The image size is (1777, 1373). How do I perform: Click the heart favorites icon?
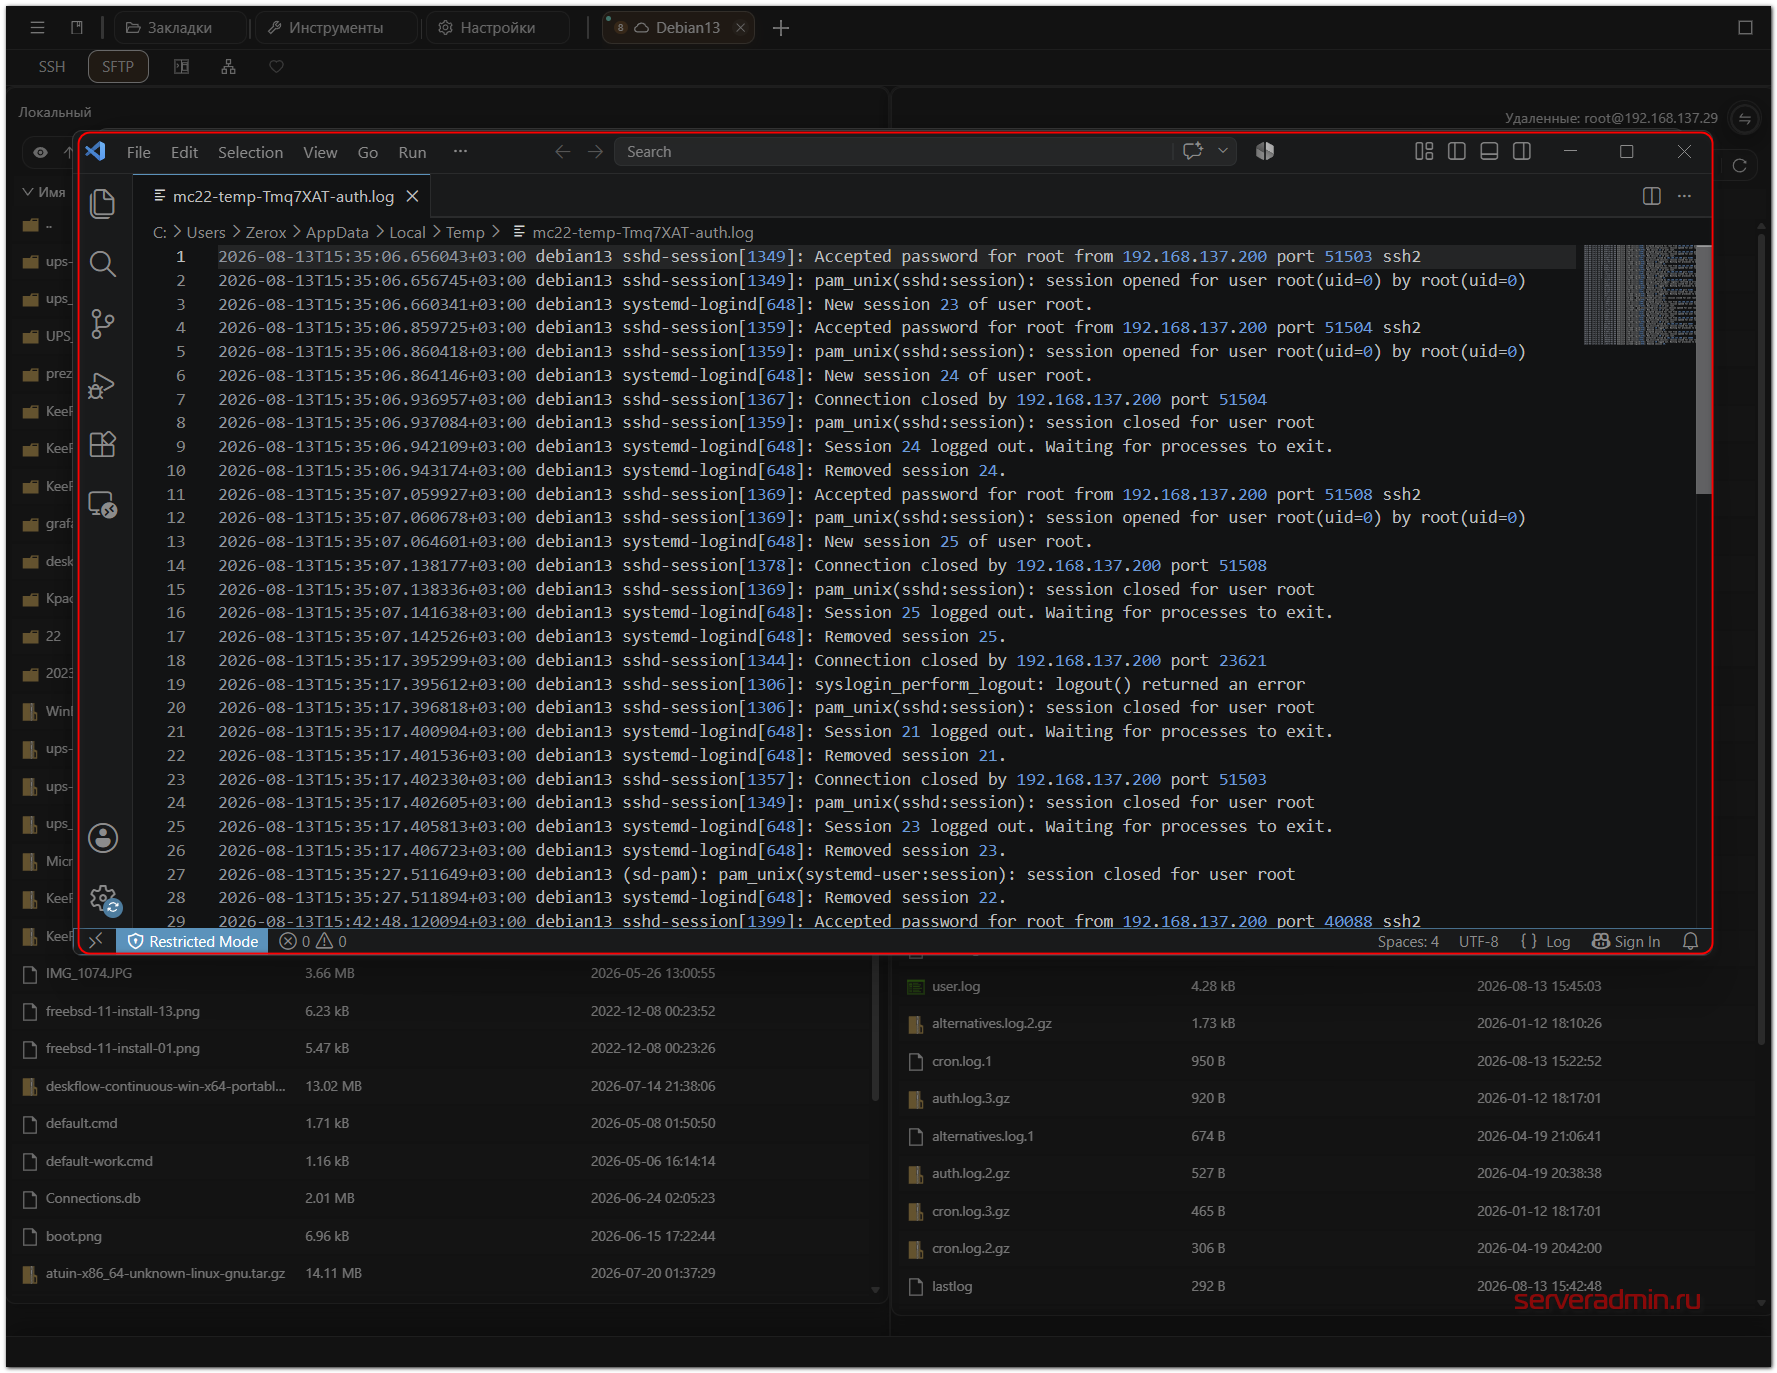tap(277, 67)
